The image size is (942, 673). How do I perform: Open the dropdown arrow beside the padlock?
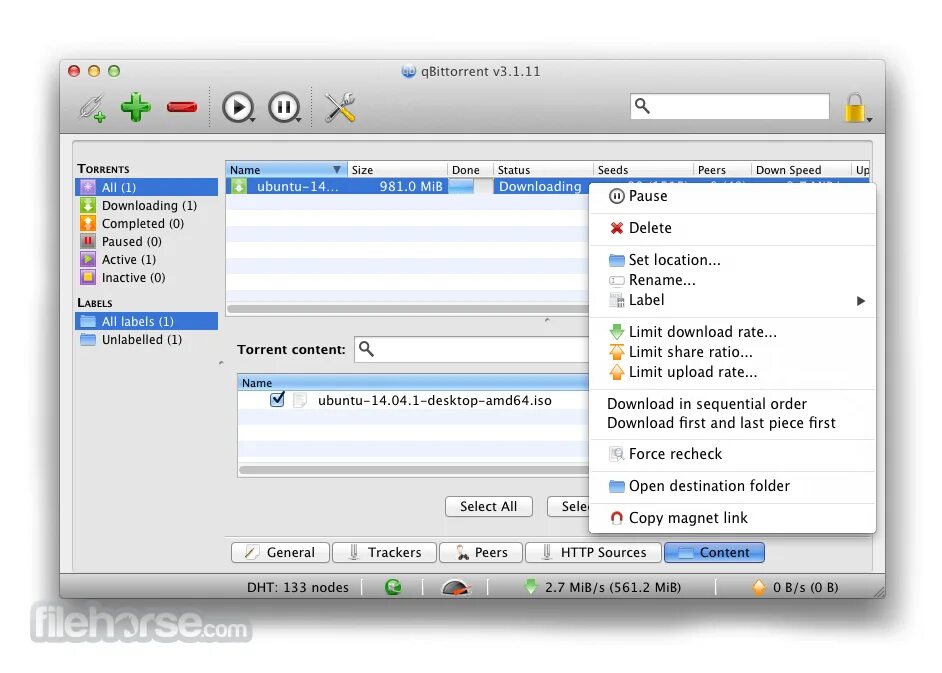click(x=869, y=120)
